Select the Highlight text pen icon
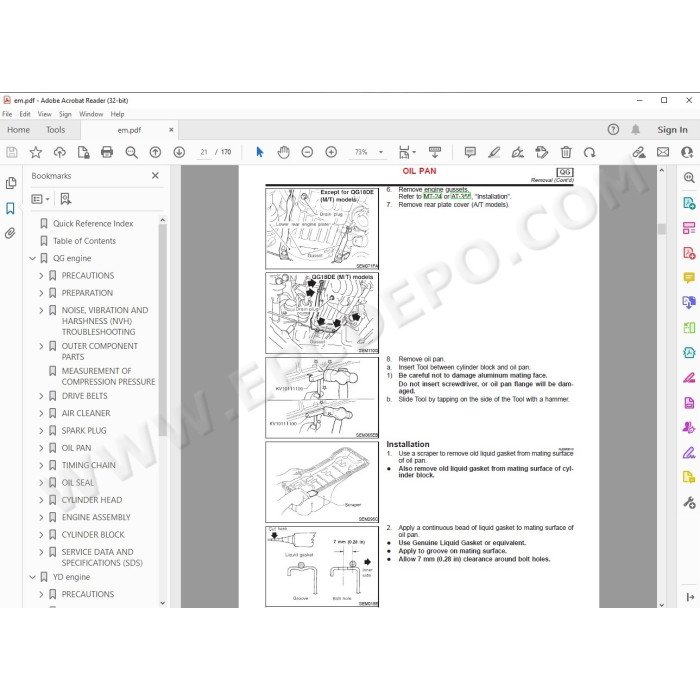The height and width of the screenshot is (700, 700). click(x=494, y=152)
